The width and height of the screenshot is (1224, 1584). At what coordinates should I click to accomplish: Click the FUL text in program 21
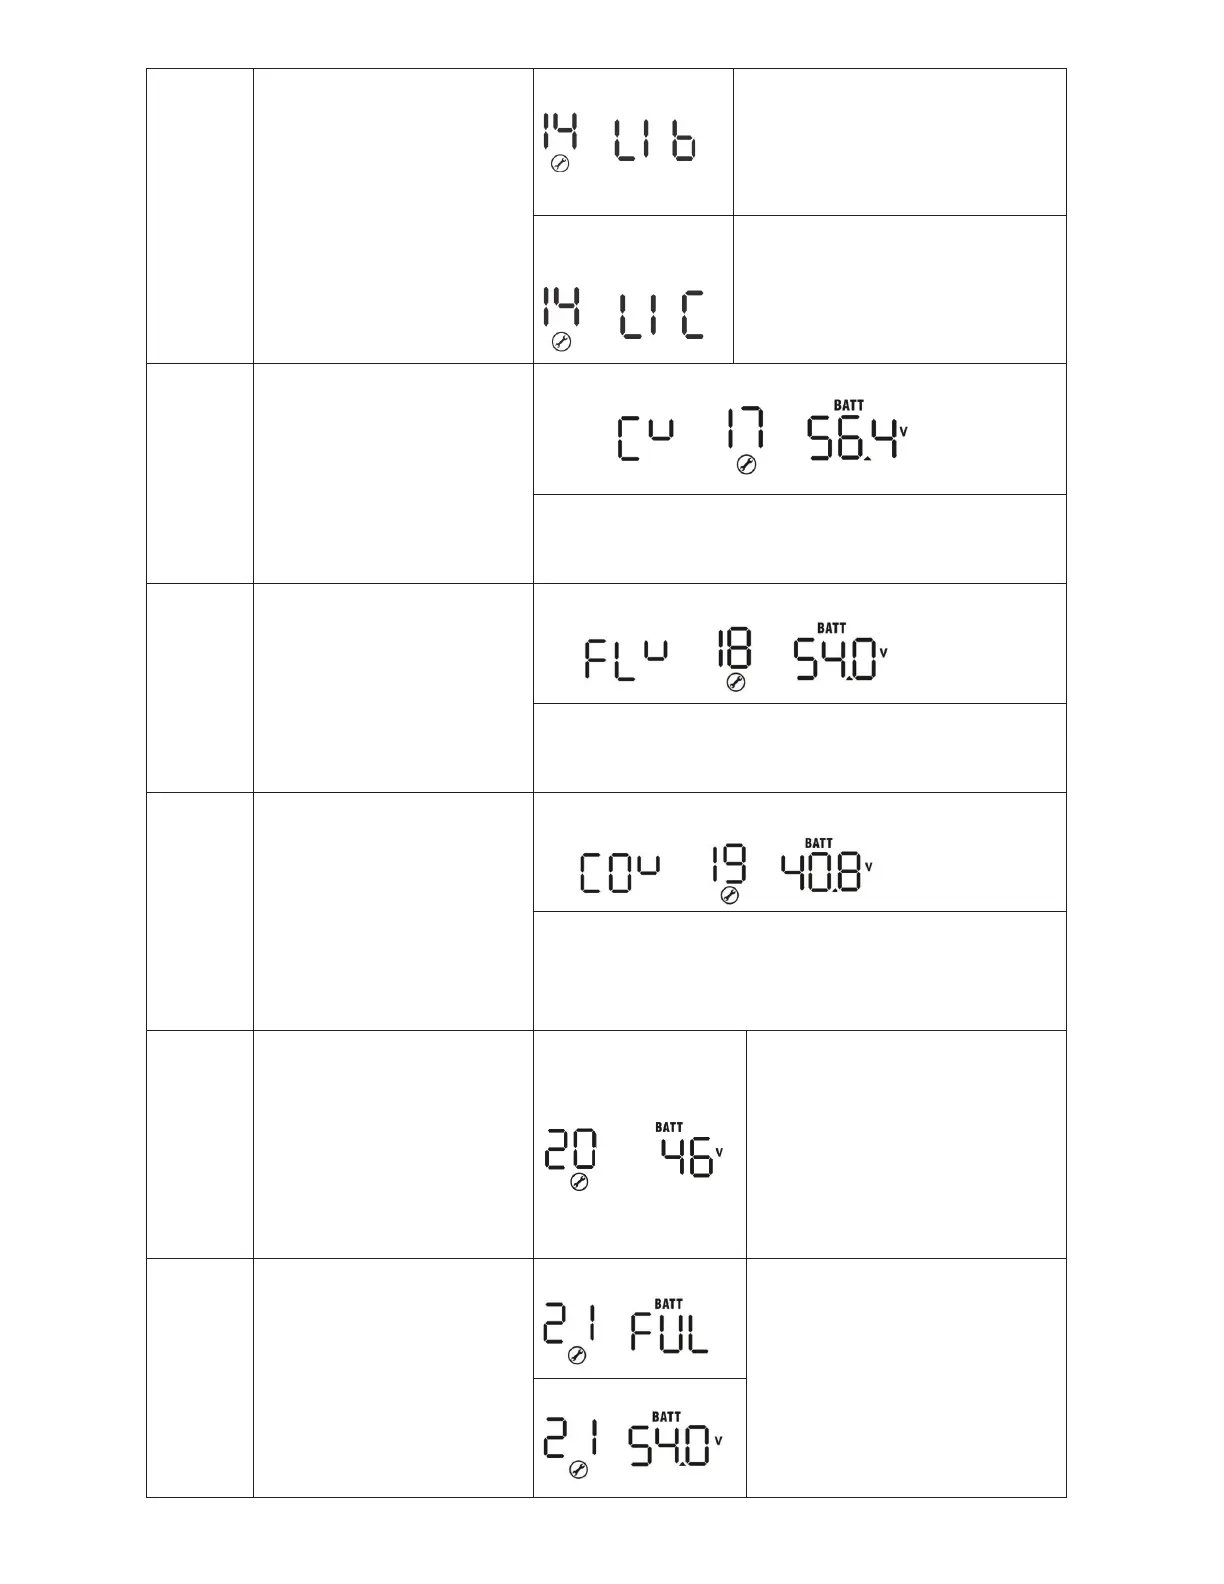tap(669, 1334)
